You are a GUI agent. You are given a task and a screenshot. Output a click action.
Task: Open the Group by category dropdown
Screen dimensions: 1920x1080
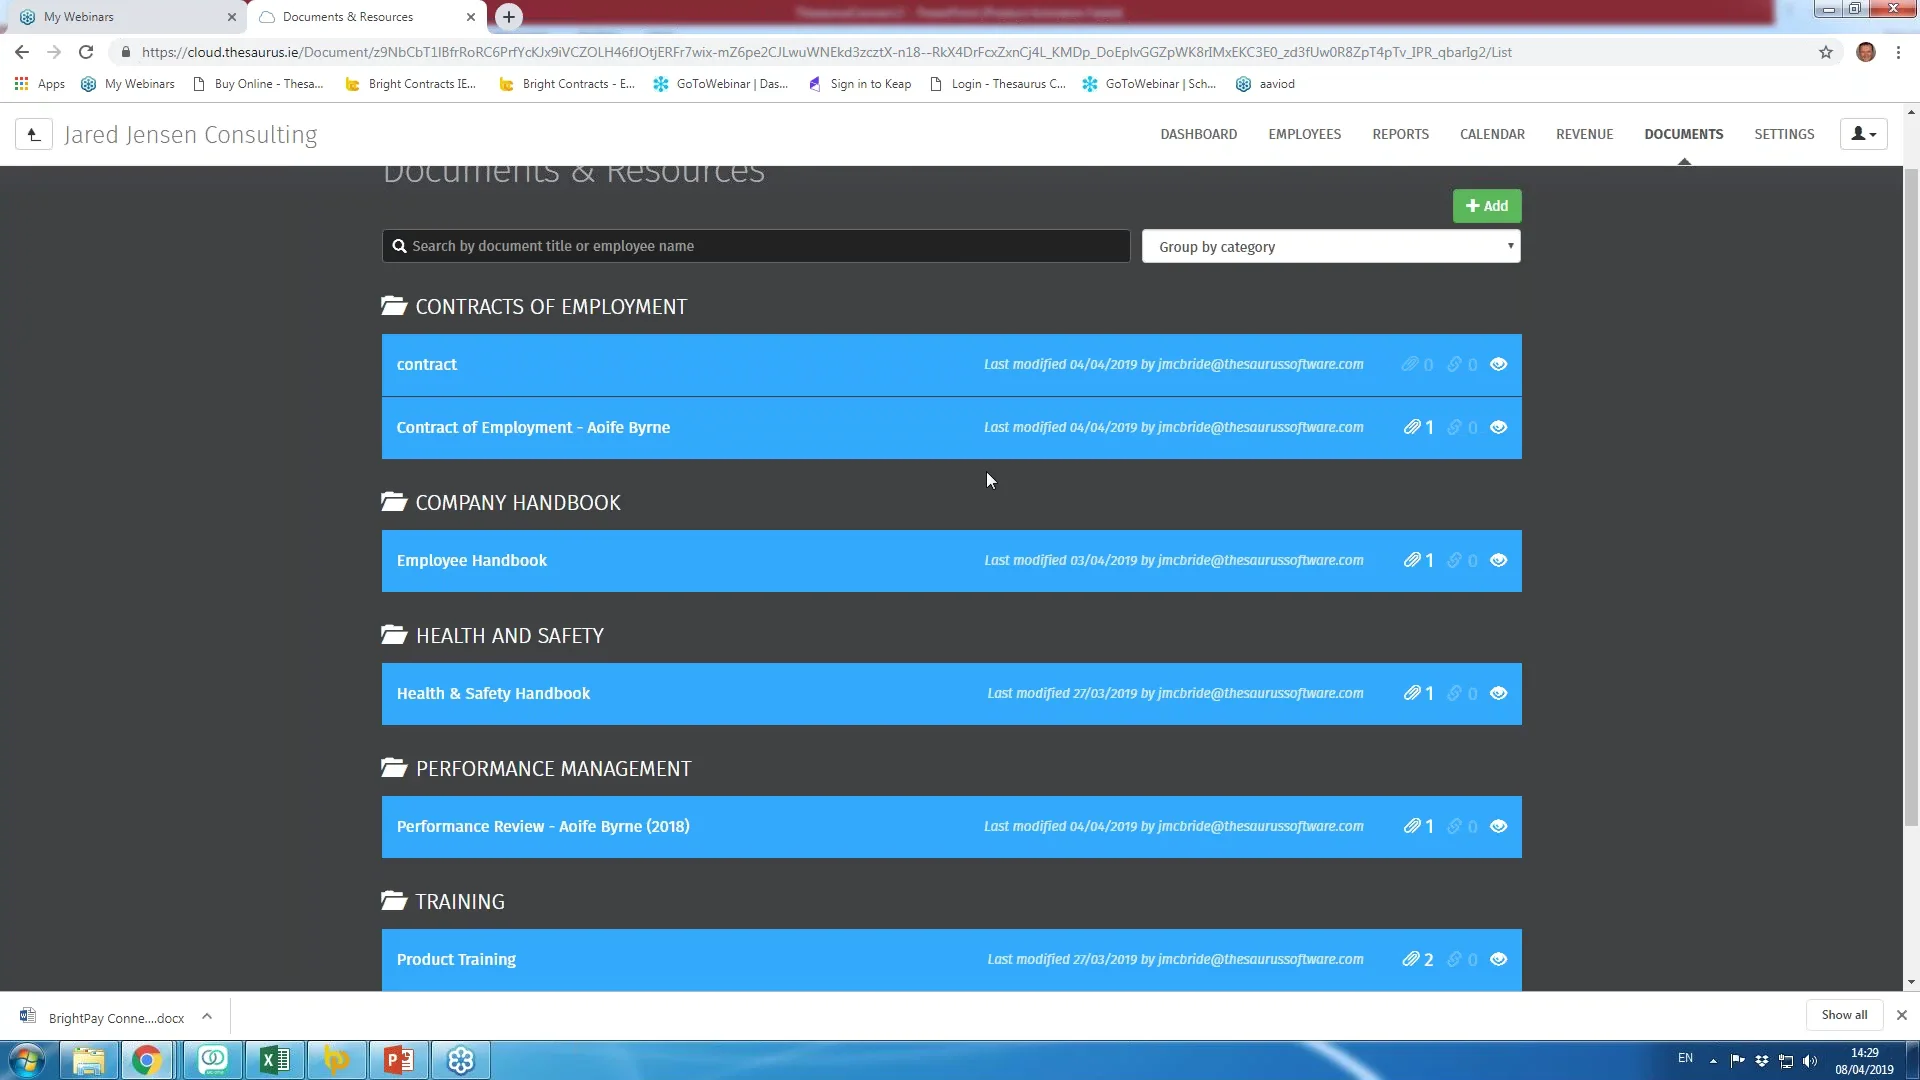1330,247
